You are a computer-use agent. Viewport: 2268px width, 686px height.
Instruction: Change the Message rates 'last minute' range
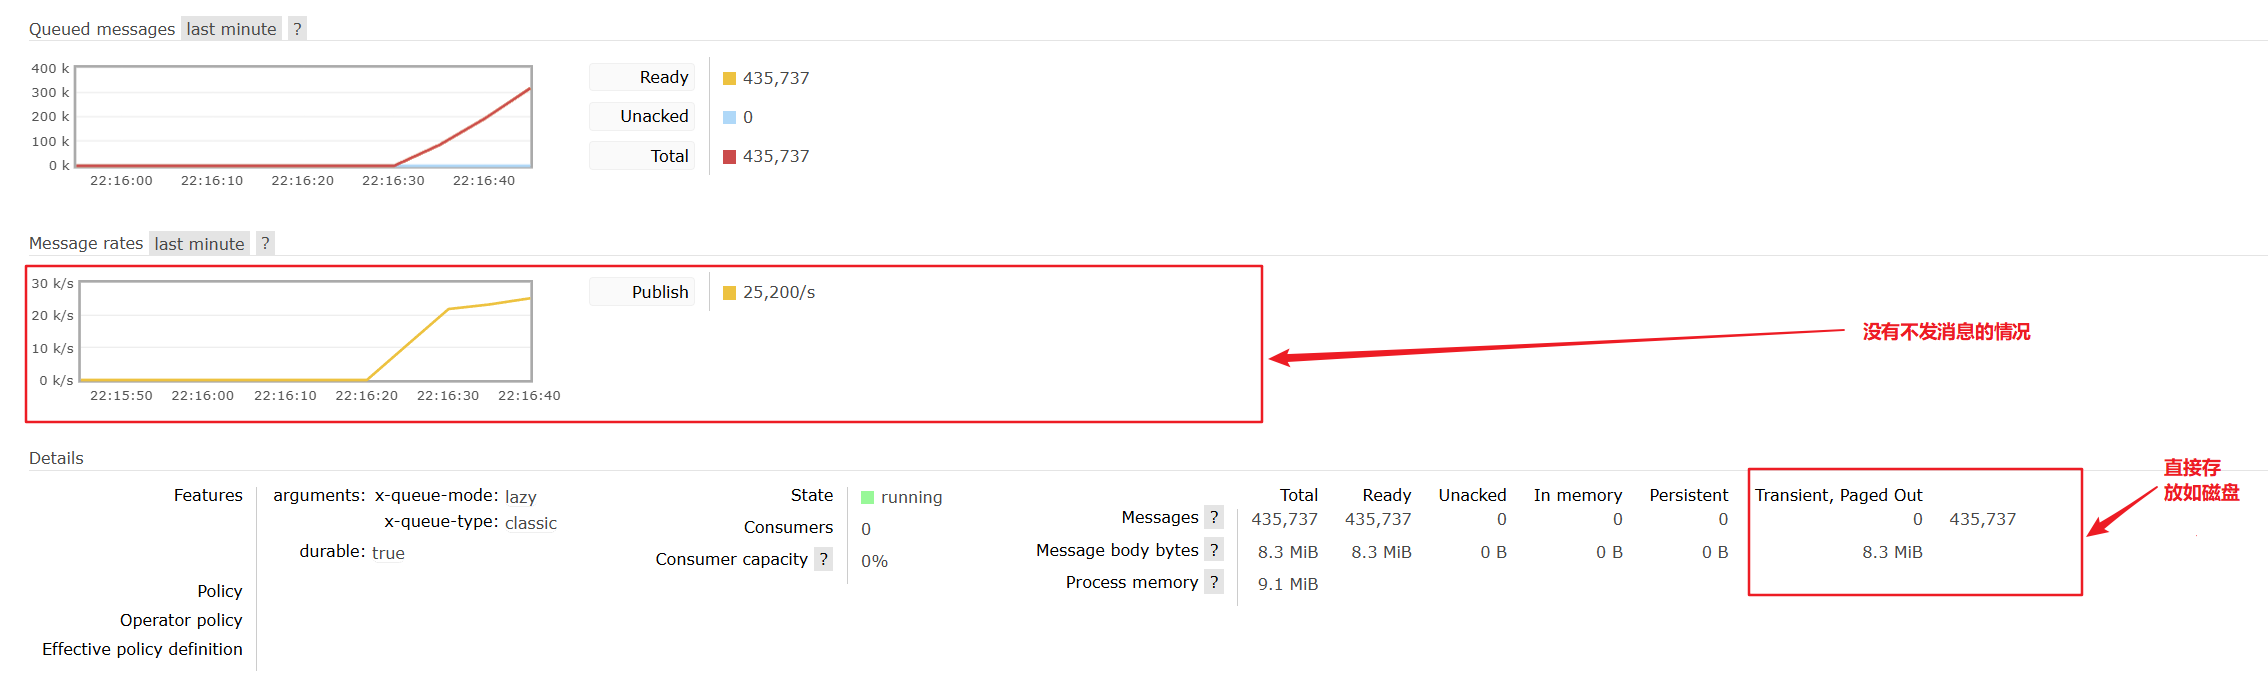click(x=199, y=243)
